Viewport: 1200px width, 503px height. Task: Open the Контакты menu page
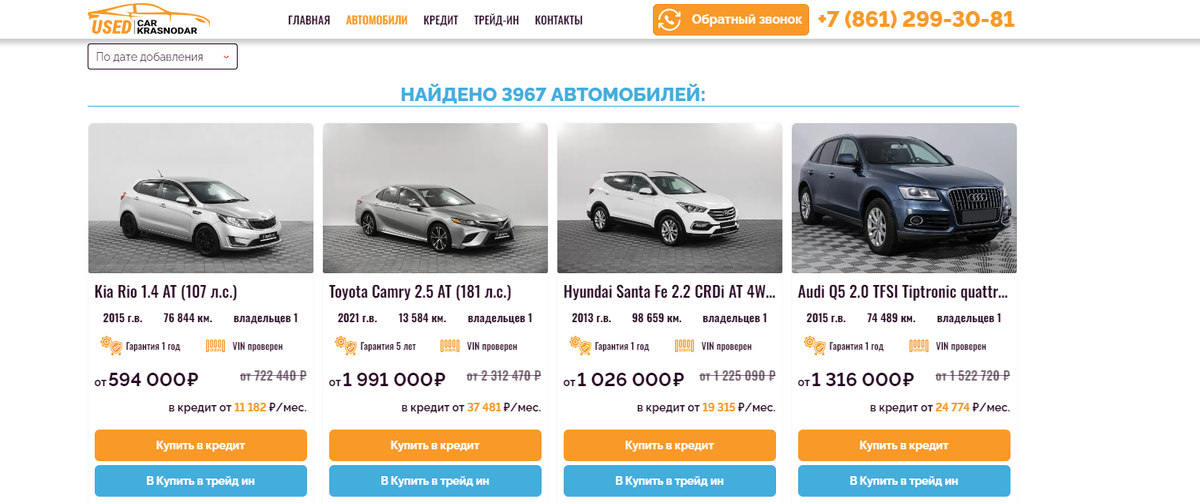tap(559, 20)
